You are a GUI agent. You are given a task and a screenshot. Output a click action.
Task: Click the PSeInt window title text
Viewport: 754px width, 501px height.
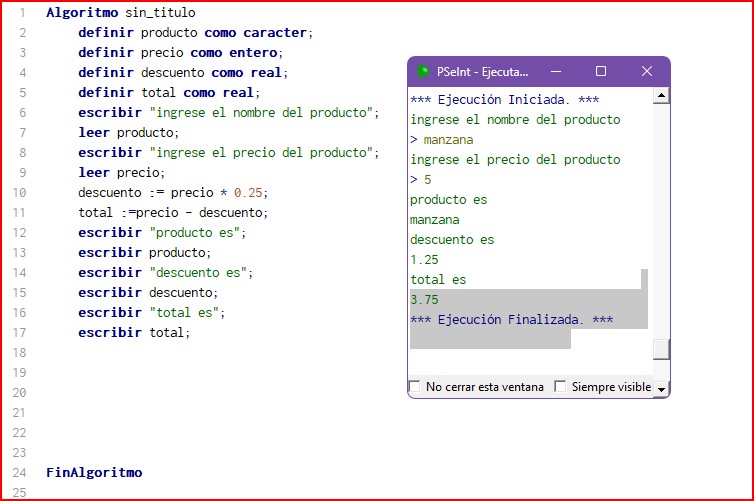(482, 72)
